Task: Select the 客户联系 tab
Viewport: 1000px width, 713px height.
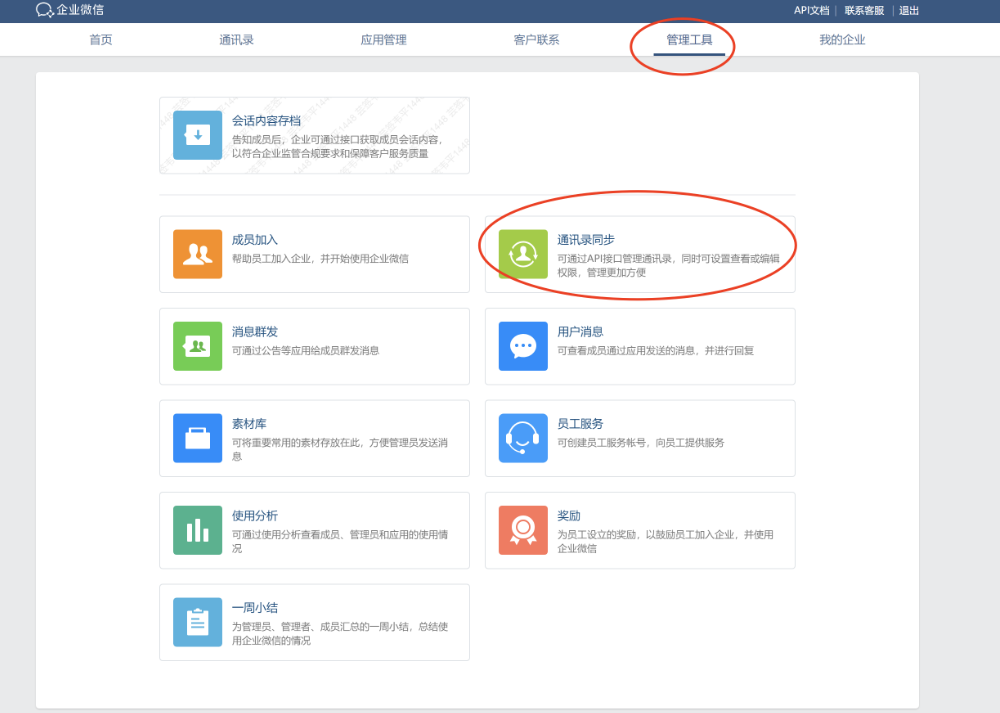Action: coord(536,40)
